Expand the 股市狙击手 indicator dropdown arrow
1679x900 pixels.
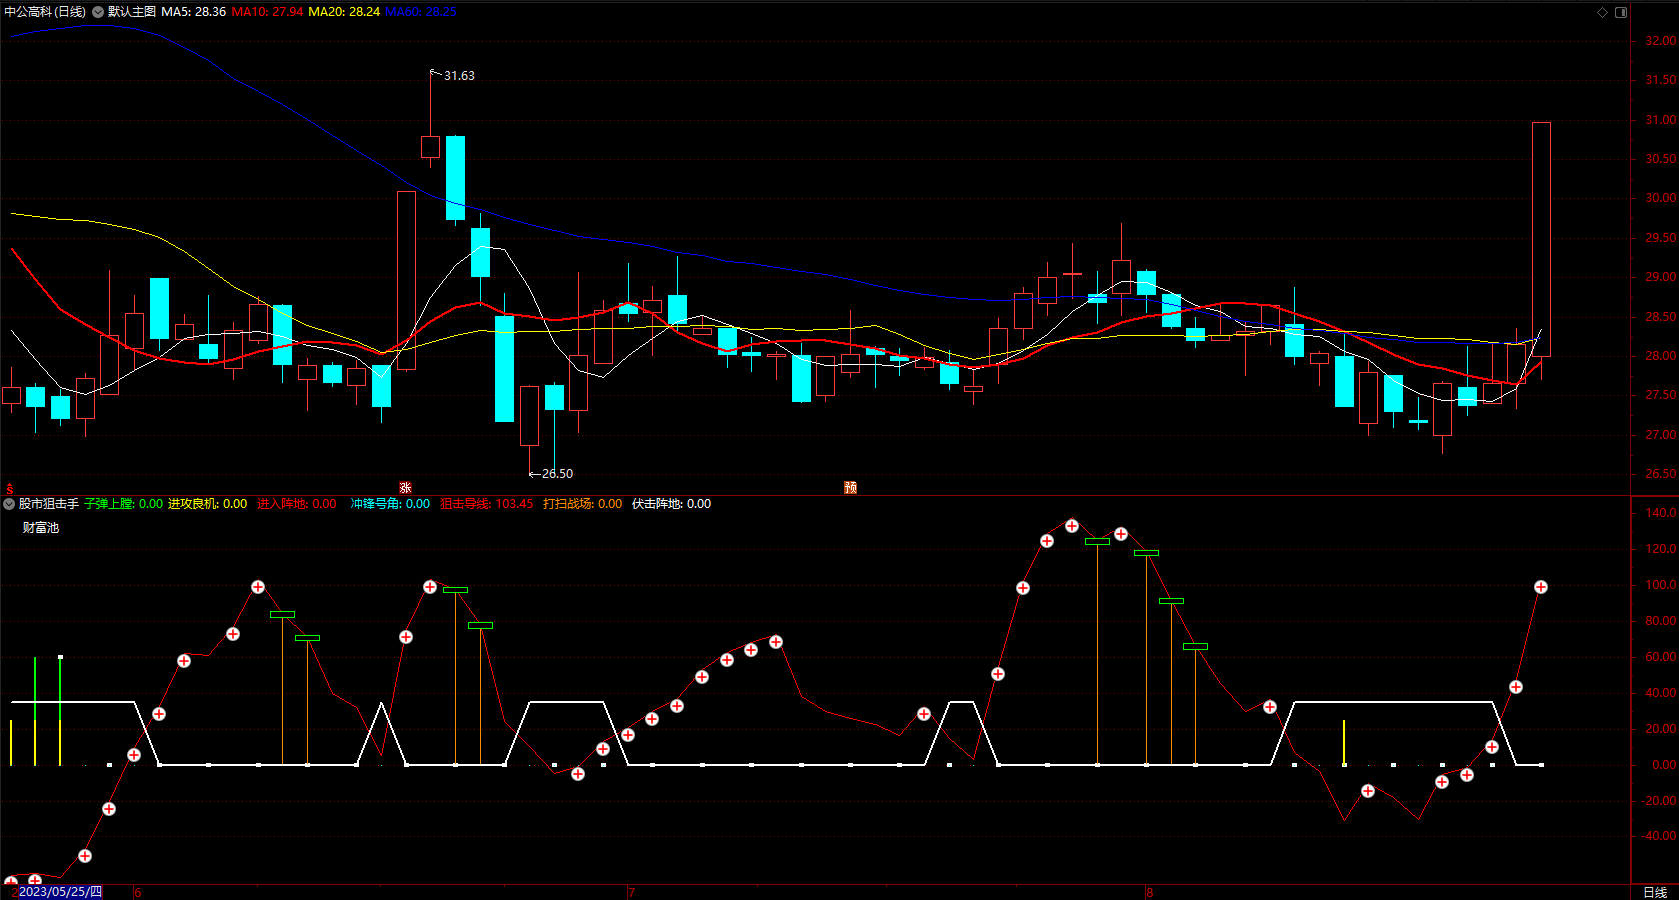(9, 504)
